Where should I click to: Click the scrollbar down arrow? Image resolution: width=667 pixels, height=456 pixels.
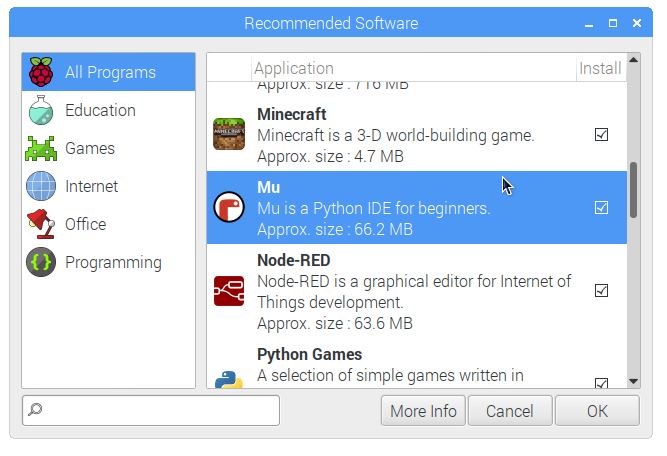(x=633, y=381)
